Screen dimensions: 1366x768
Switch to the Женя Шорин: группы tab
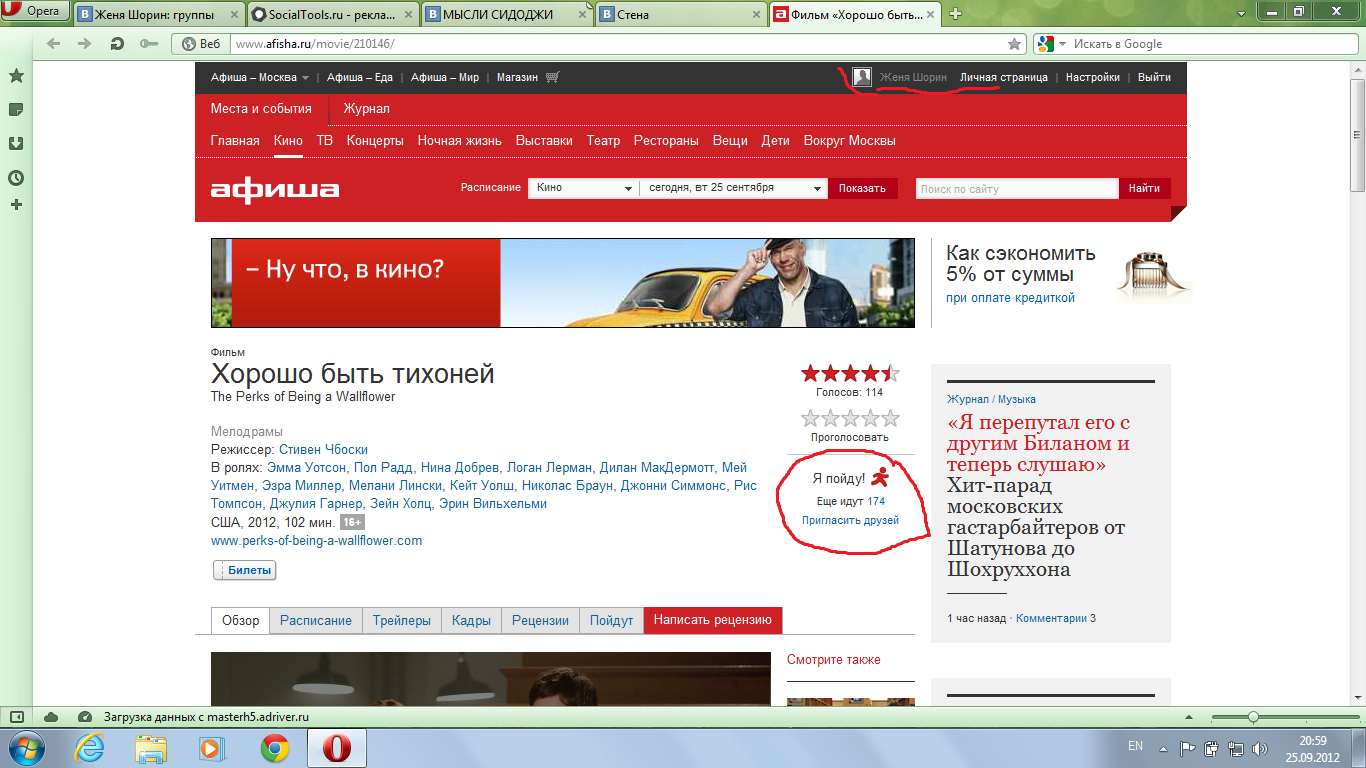click(x=159, y=14)
